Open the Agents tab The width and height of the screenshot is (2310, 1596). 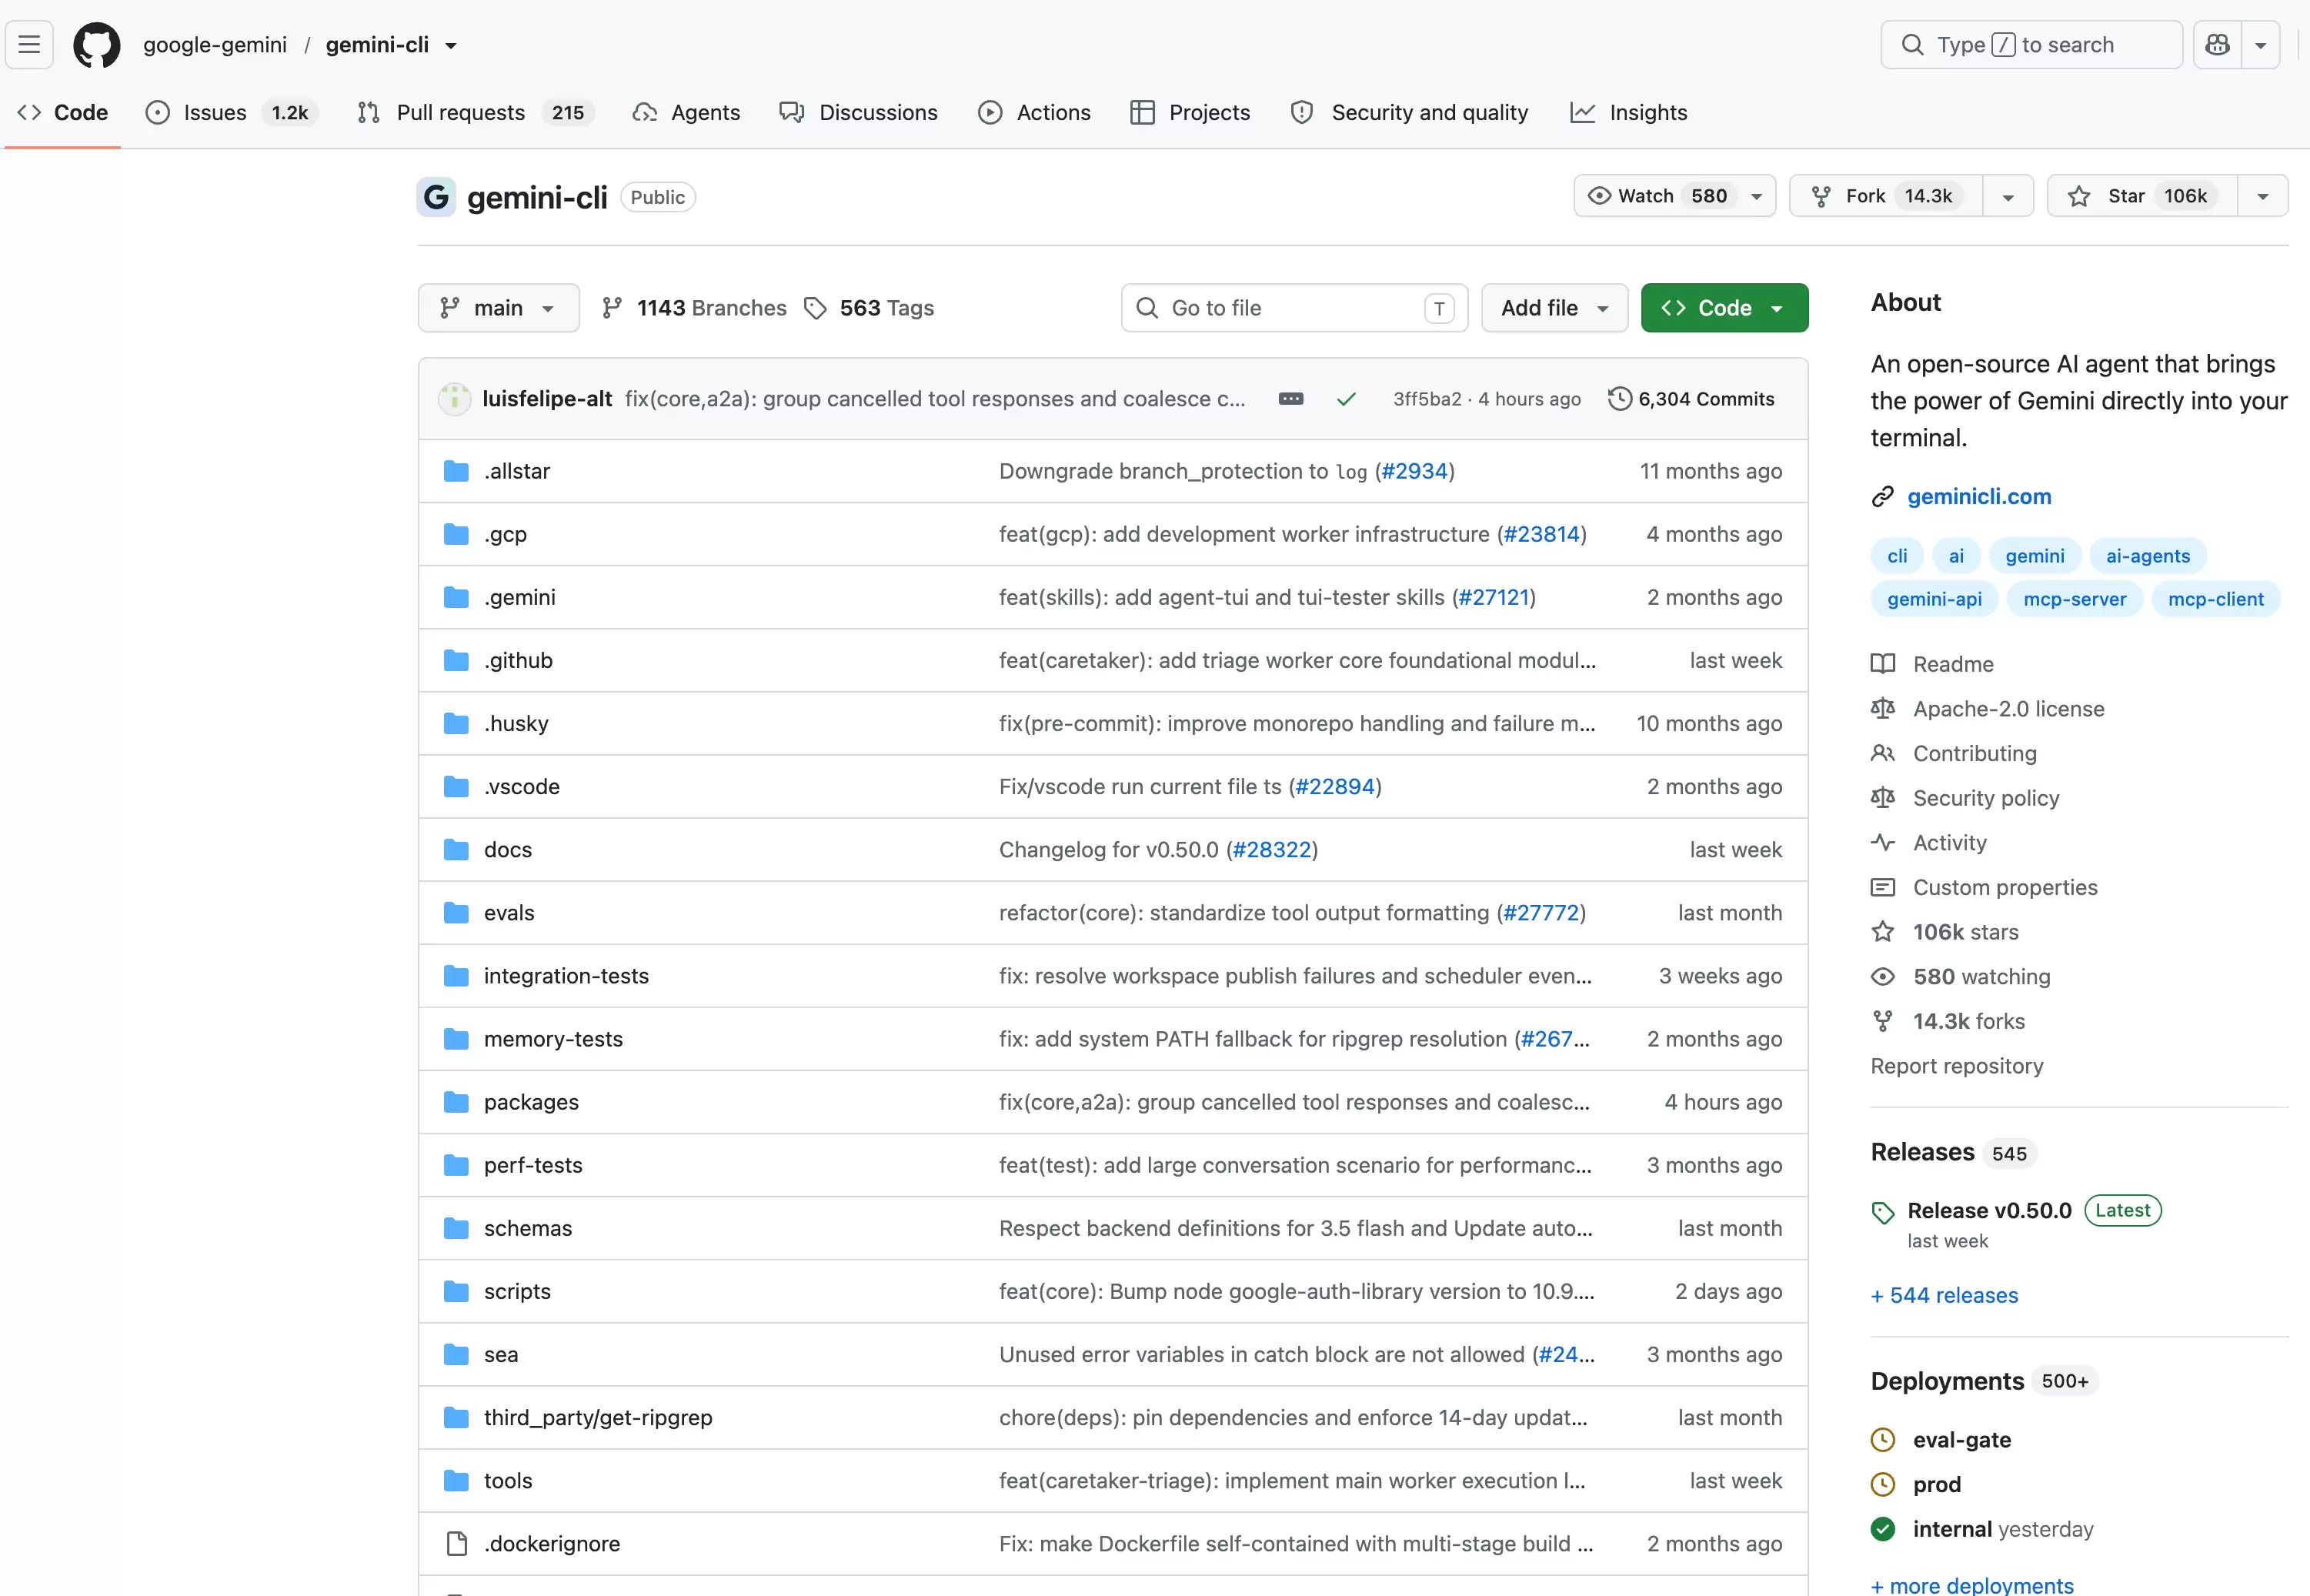pos(686,113)
